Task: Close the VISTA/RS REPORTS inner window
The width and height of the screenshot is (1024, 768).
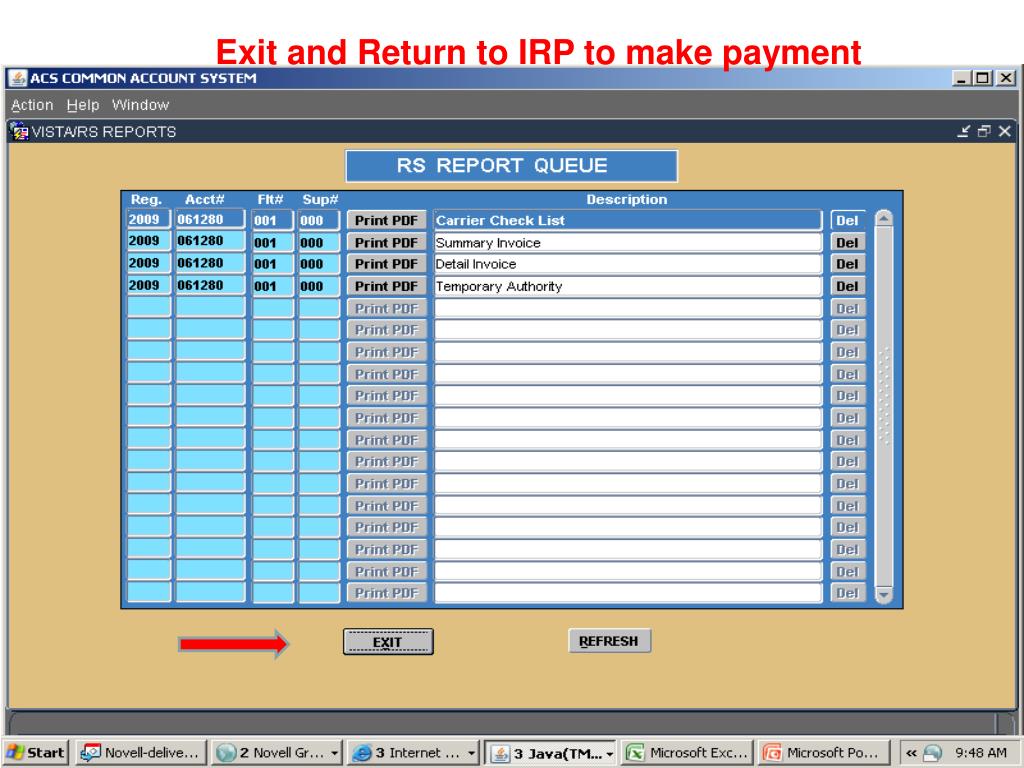Action: pyautogui.click(x=1005, y=131)
